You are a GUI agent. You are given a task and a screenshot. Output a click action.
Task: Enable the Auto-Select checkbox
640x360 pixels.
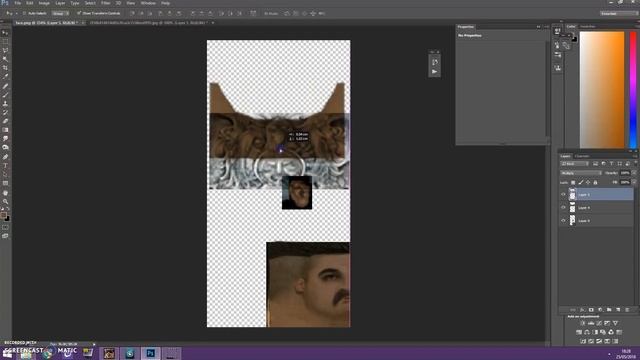[x=24, y=13]
